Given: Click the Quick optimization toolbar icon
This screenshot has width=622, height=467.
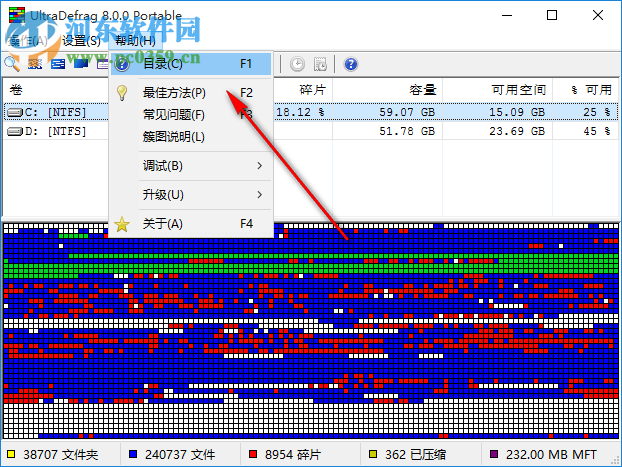Looking at the screenshot, I should click(58, 64).
